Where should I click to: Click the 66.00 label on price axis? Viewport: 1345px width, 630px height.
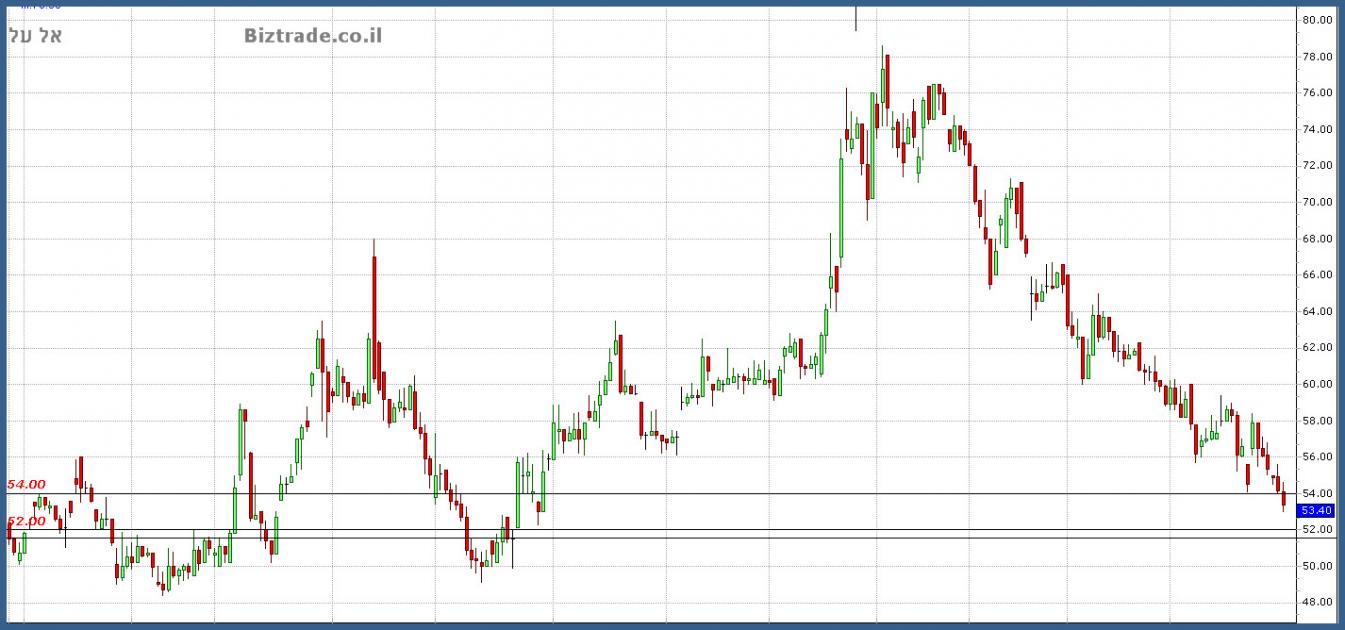pos(1316,275)
